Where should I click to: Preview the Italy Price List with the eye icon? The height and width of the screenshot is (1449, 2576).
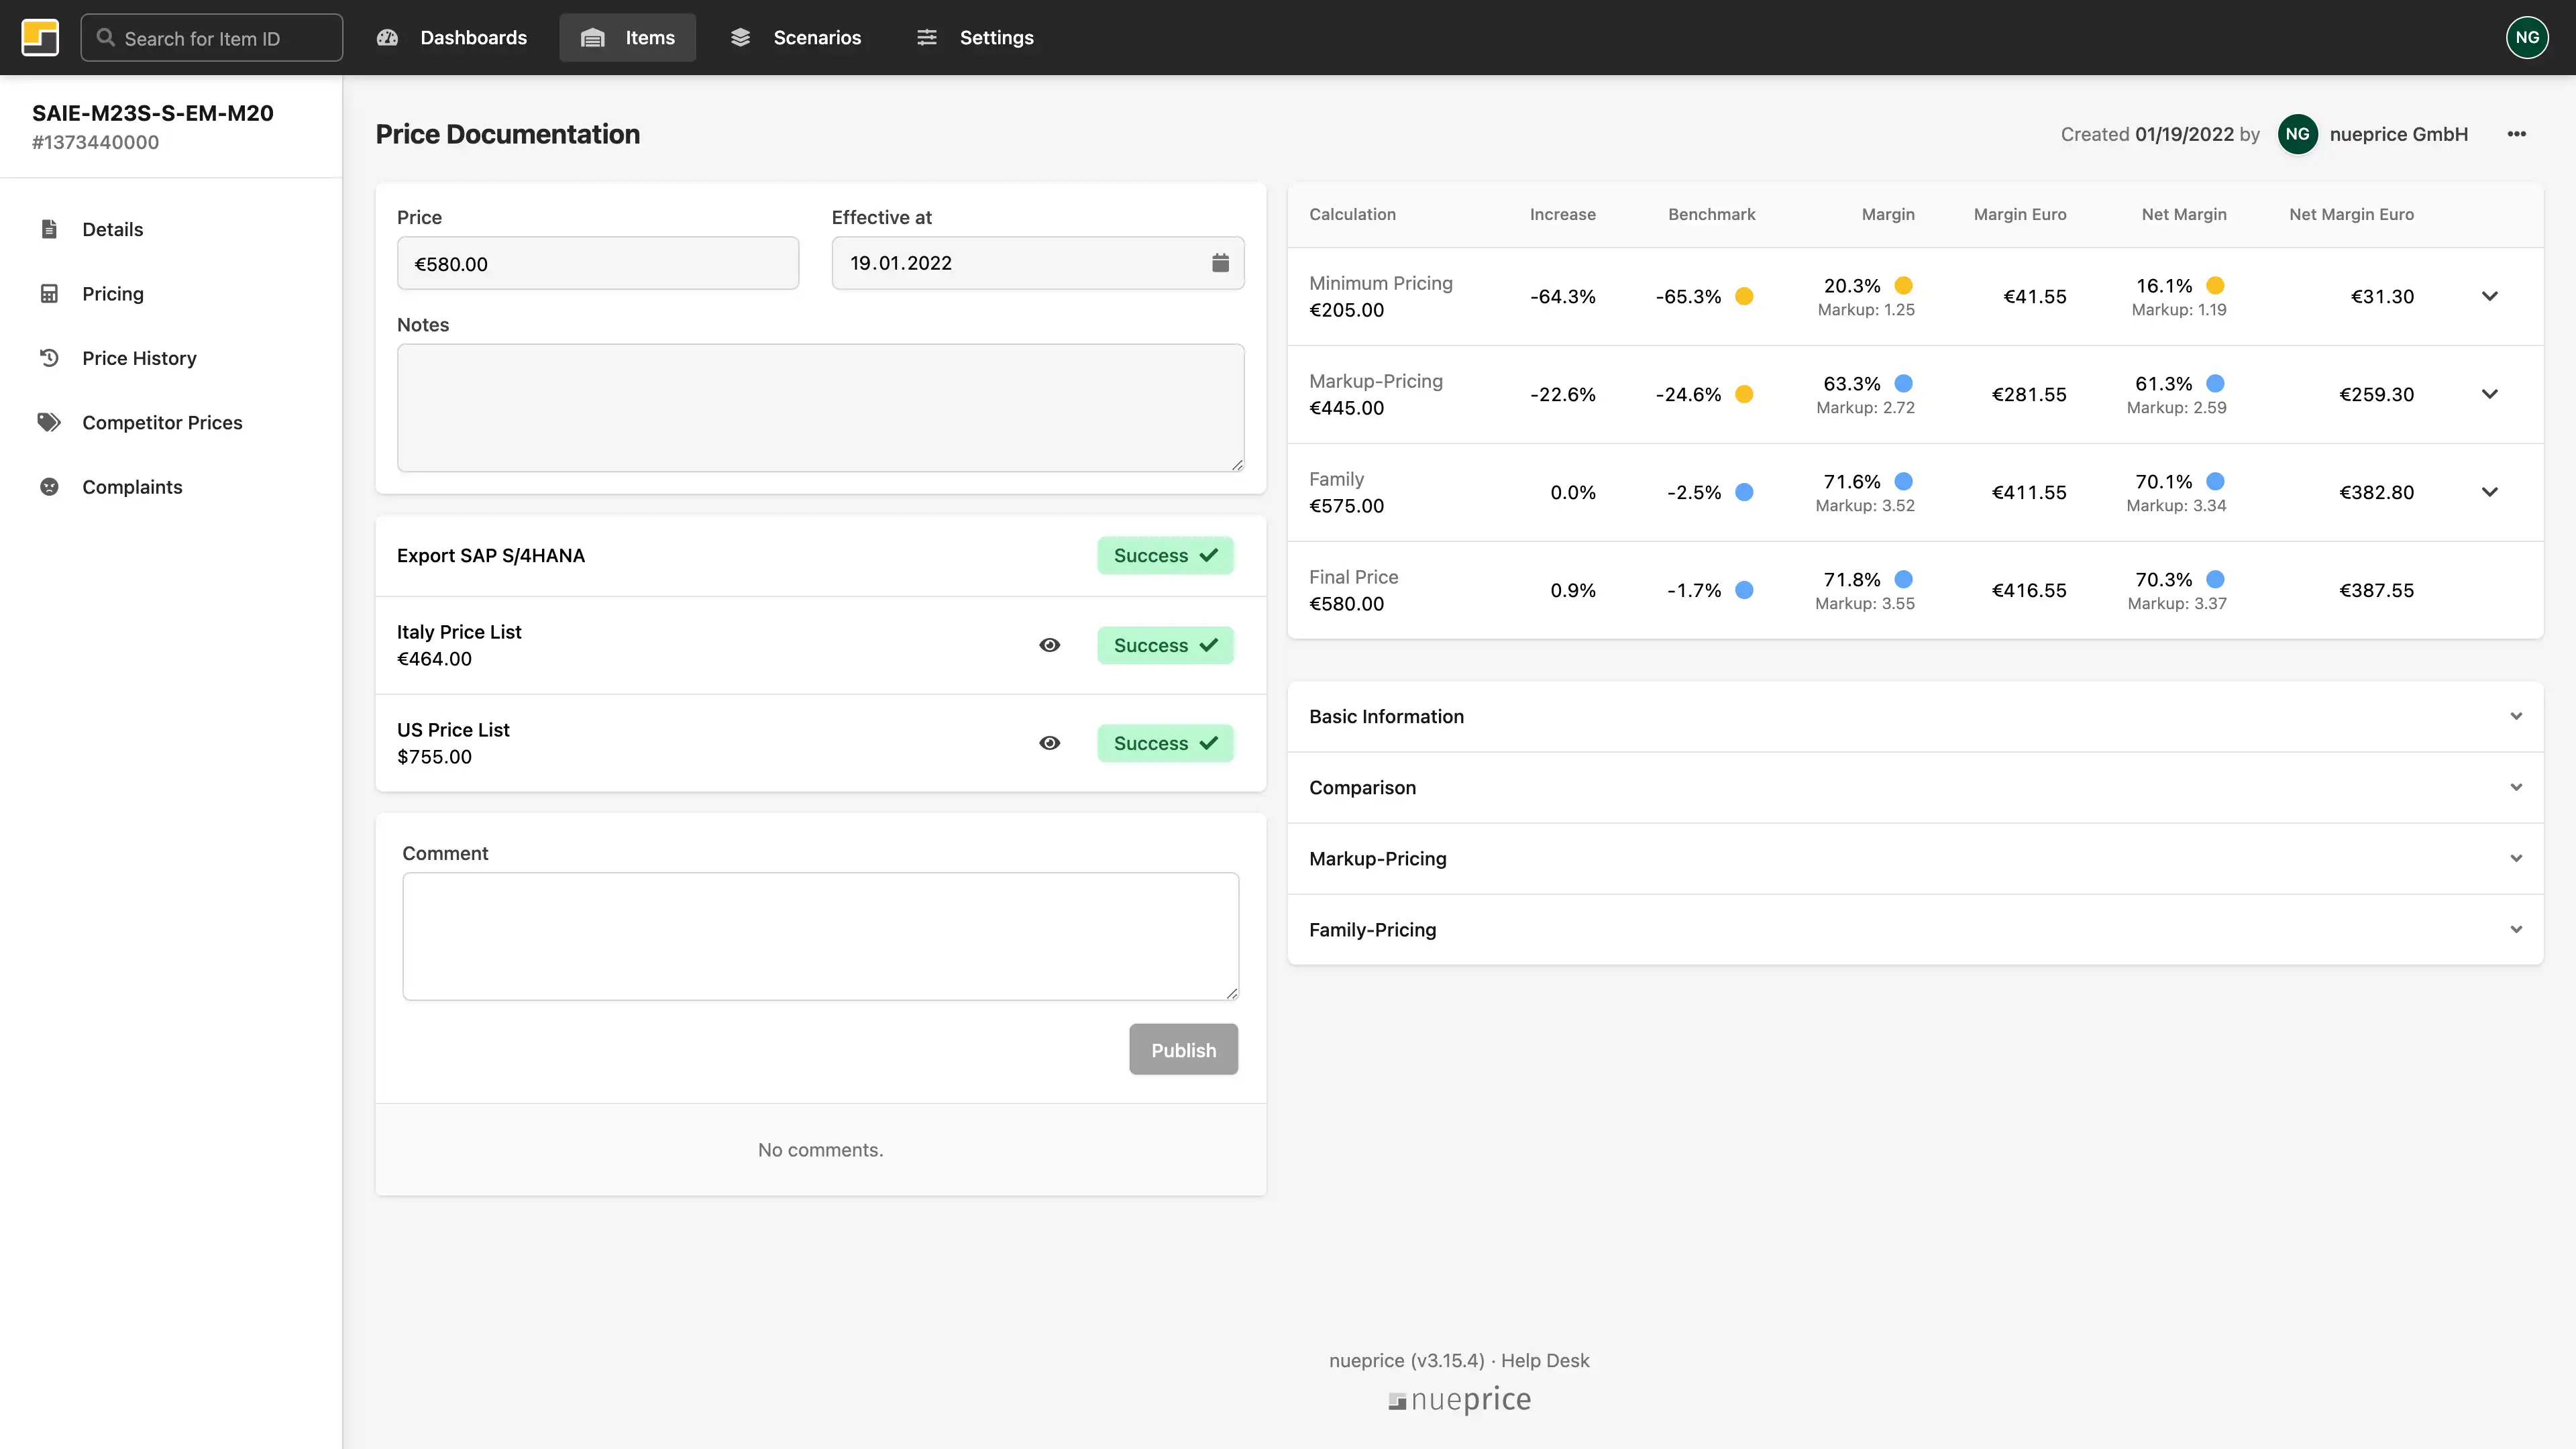[x=1050, y=645]
